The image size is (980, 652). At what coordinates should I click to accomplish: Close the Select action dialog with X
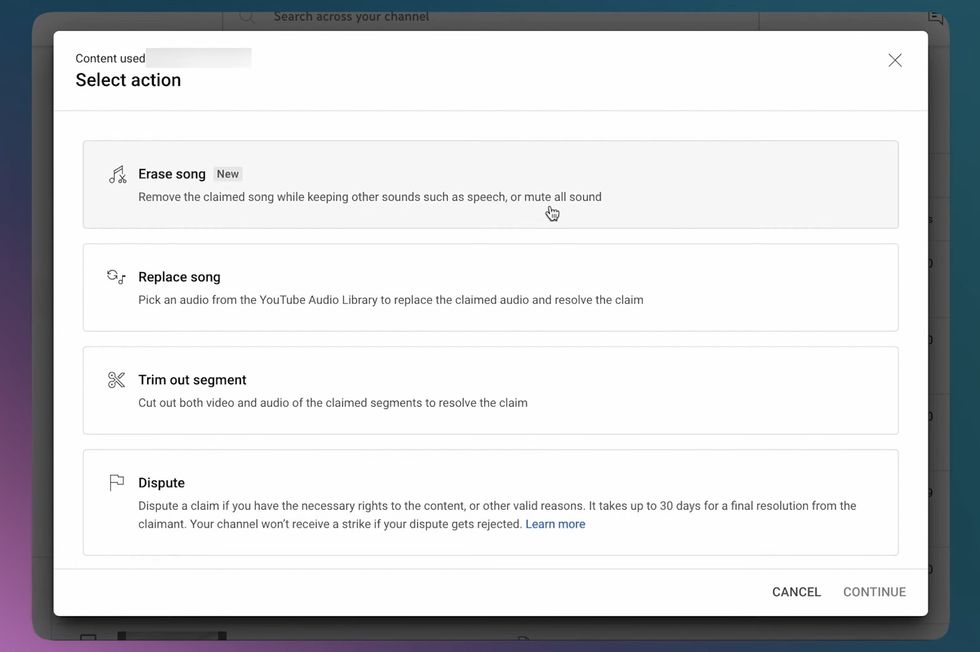[895, 60]
